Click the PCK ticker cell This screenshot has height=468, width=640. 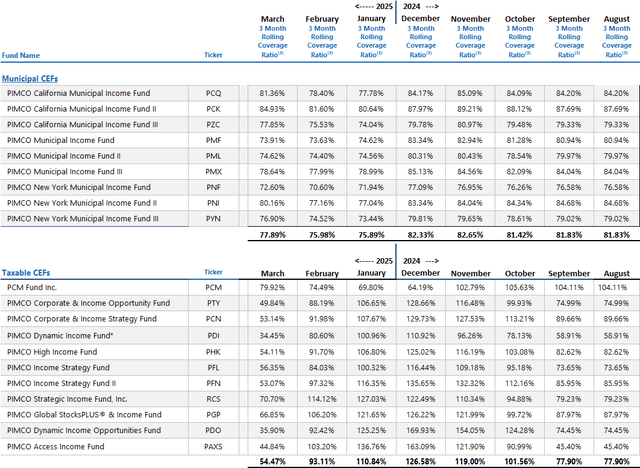[213, 109]
